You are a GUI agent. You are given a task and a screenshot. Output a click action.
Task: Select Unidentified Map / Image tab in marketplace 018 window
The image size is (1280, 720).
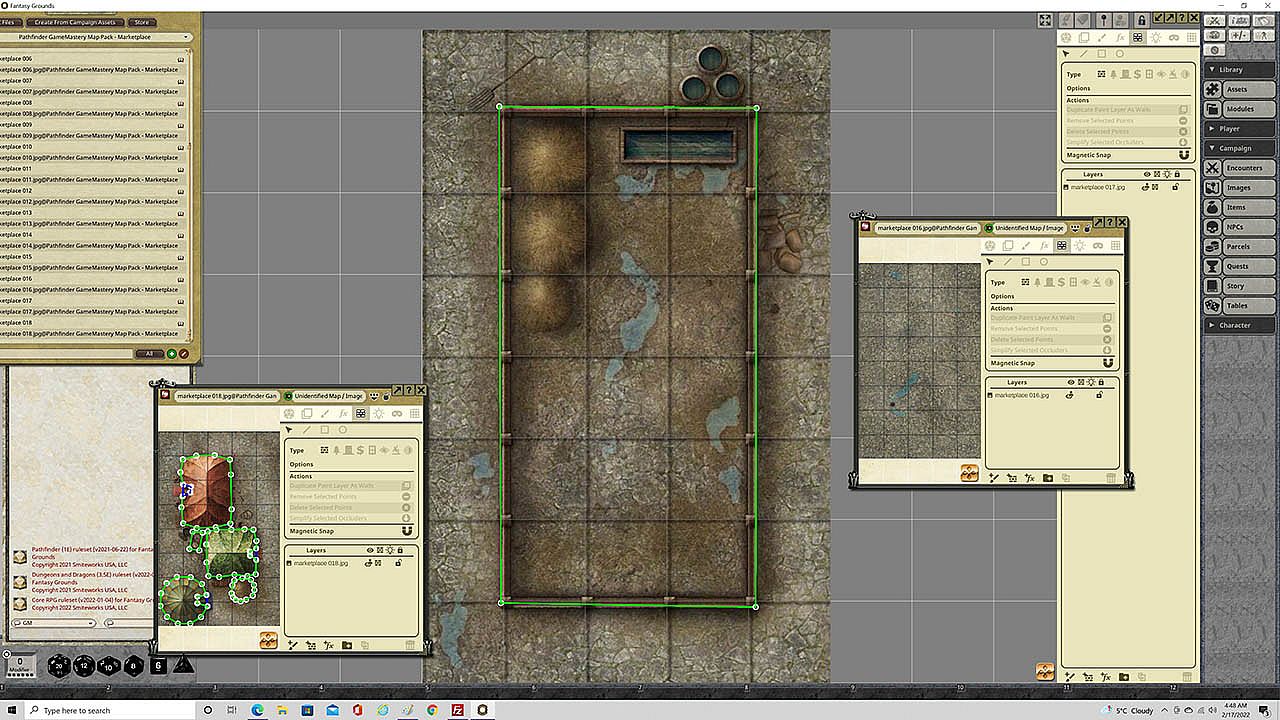pyautogui.click(x=330, y=396)
